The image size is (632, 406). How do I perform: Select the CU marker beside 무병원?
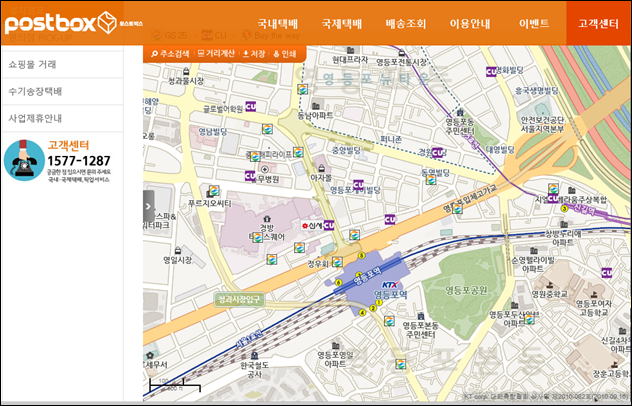click(x=250, y=176)
